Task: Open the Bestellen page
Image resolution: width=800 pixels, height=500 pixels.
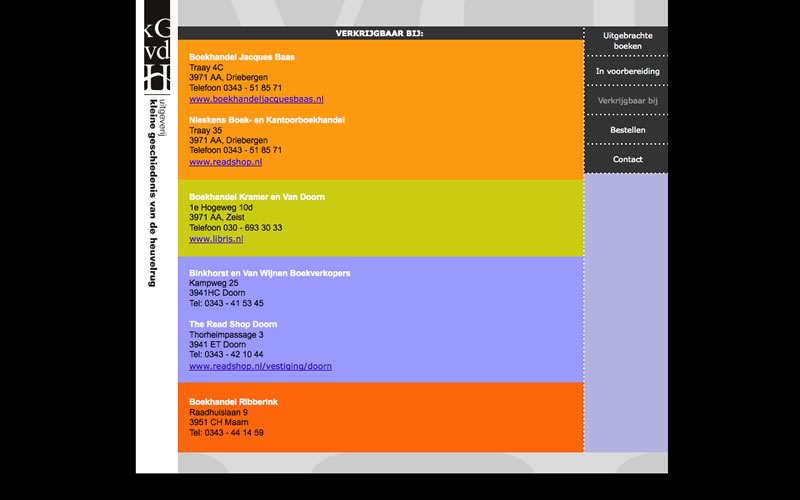Action: click(627, 130)
